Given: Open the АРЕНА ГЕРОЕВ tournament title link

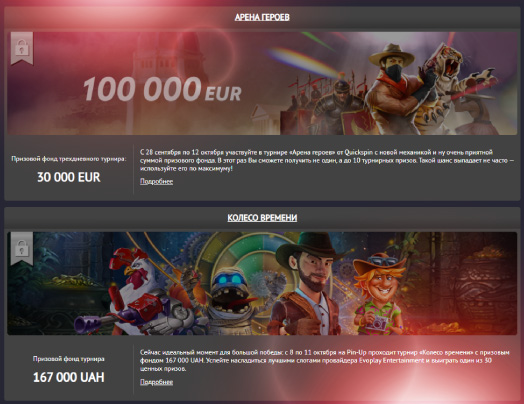Looking at the screenshot, I should (262, 17).
